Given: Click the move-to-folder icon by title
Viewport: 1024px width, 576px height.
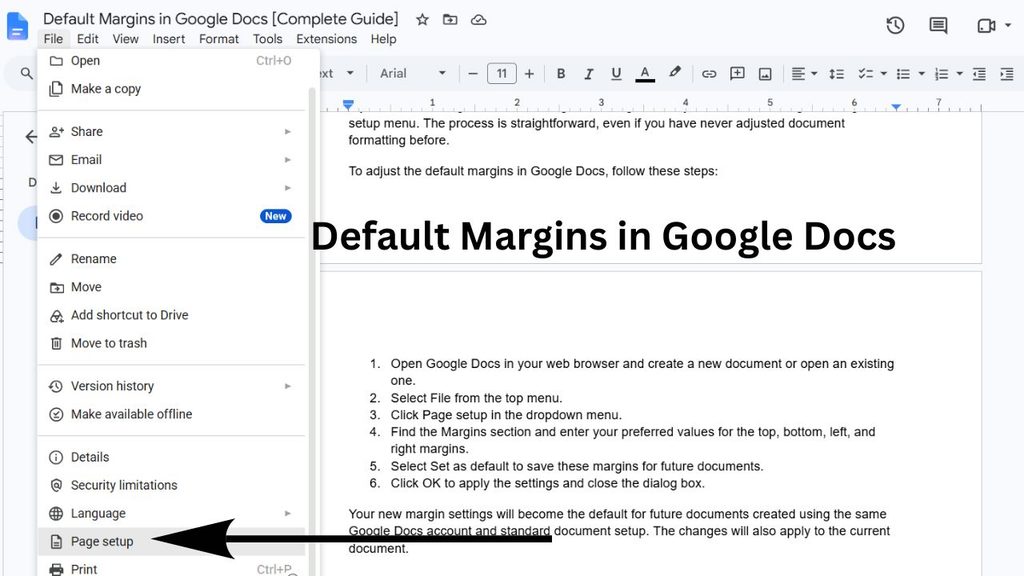Looking at the screenshot, I should click(x=450, y=20).
